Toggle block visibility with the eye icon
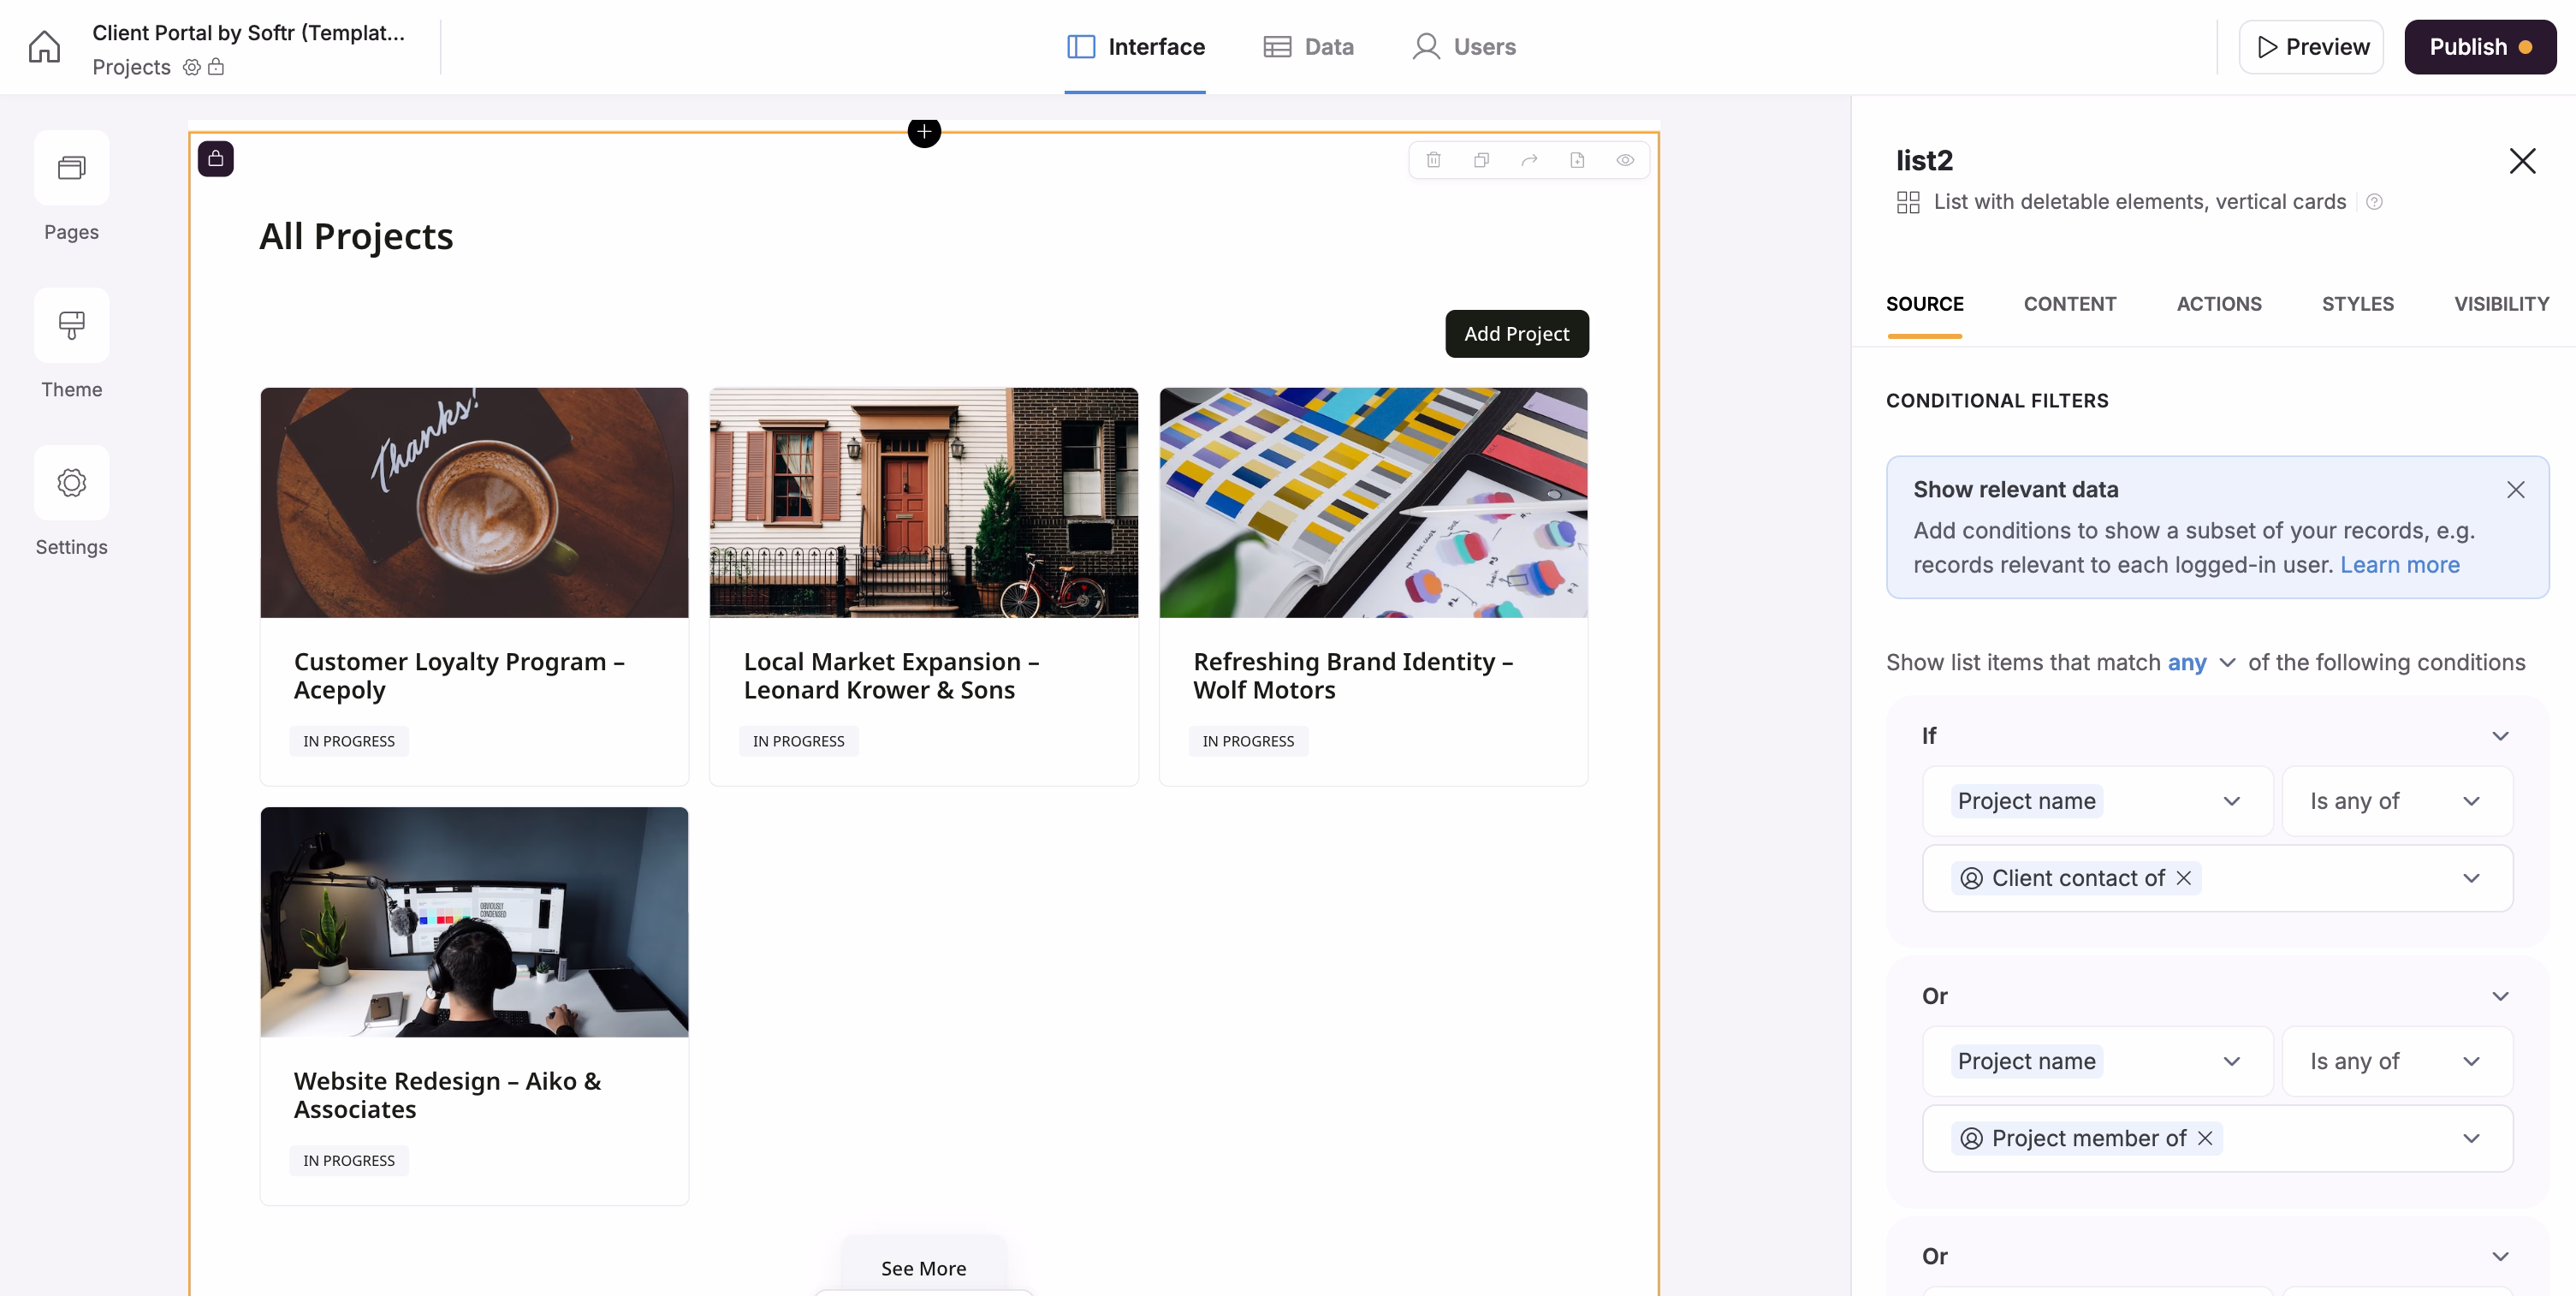 1626,160
